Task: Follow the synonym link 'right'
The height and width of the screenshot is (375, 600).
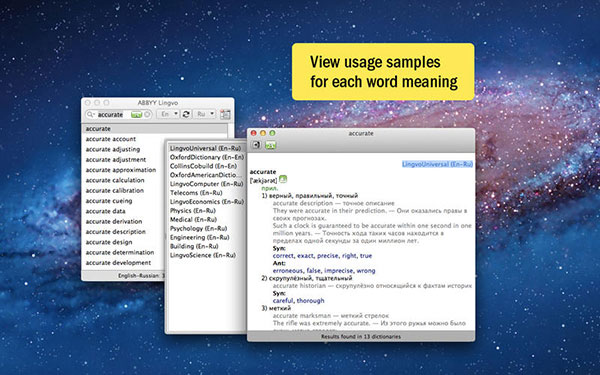Action: pos(349,256)
